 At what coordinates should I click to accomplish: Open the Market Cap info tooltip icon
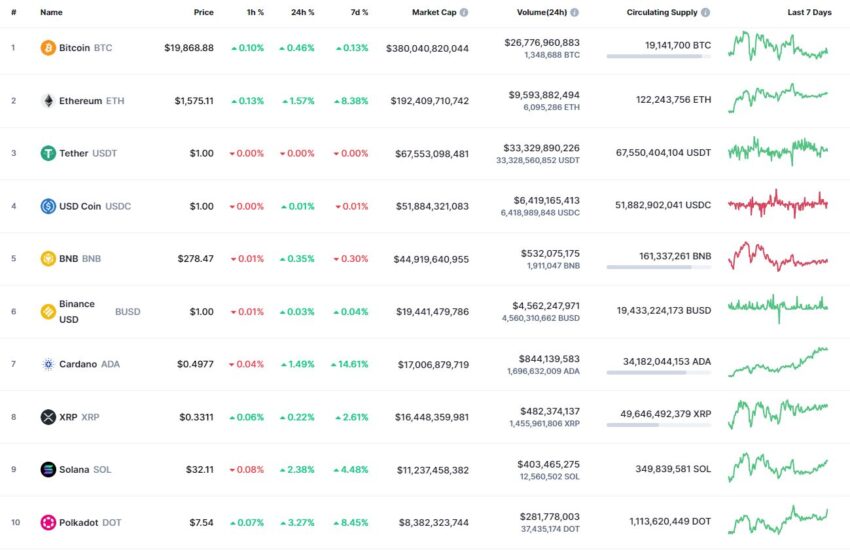(464, 12)
